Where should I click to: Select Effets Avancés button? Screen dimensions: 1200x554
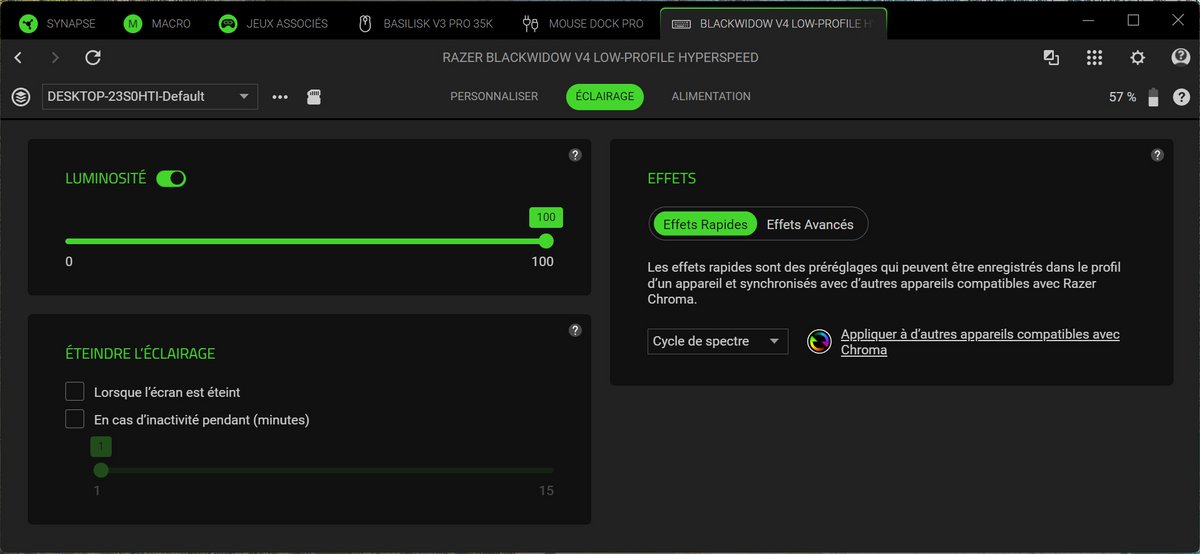click(x=810, y=225)
